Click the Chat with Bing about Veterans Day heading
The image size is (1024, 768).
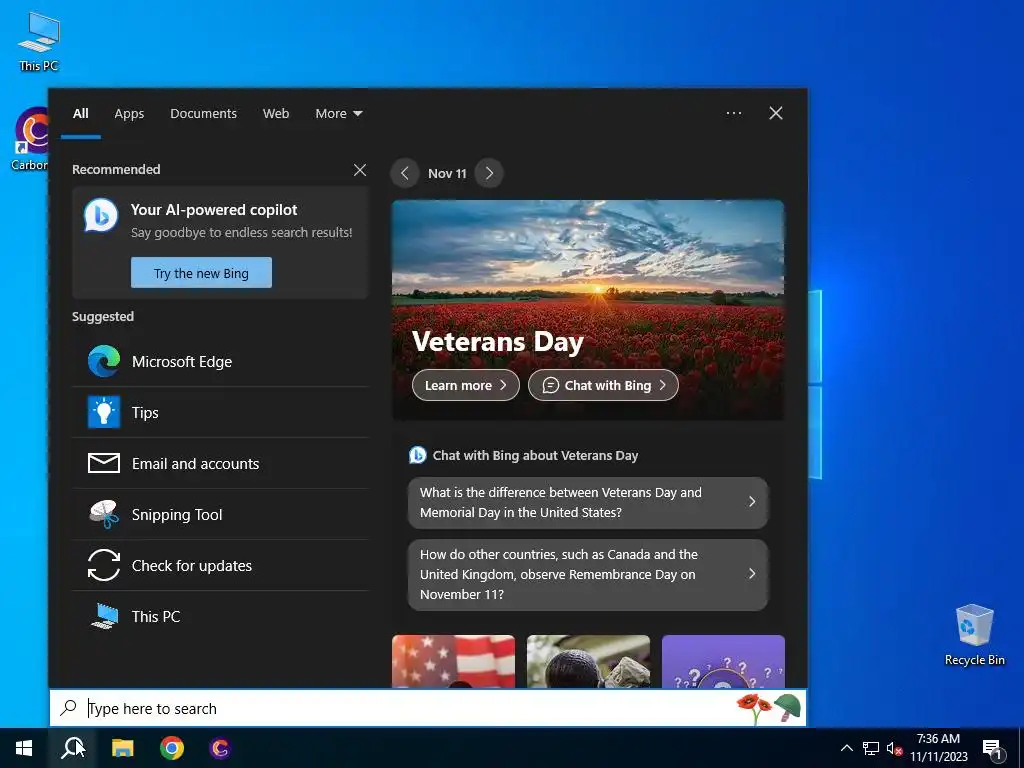(536, 455)
